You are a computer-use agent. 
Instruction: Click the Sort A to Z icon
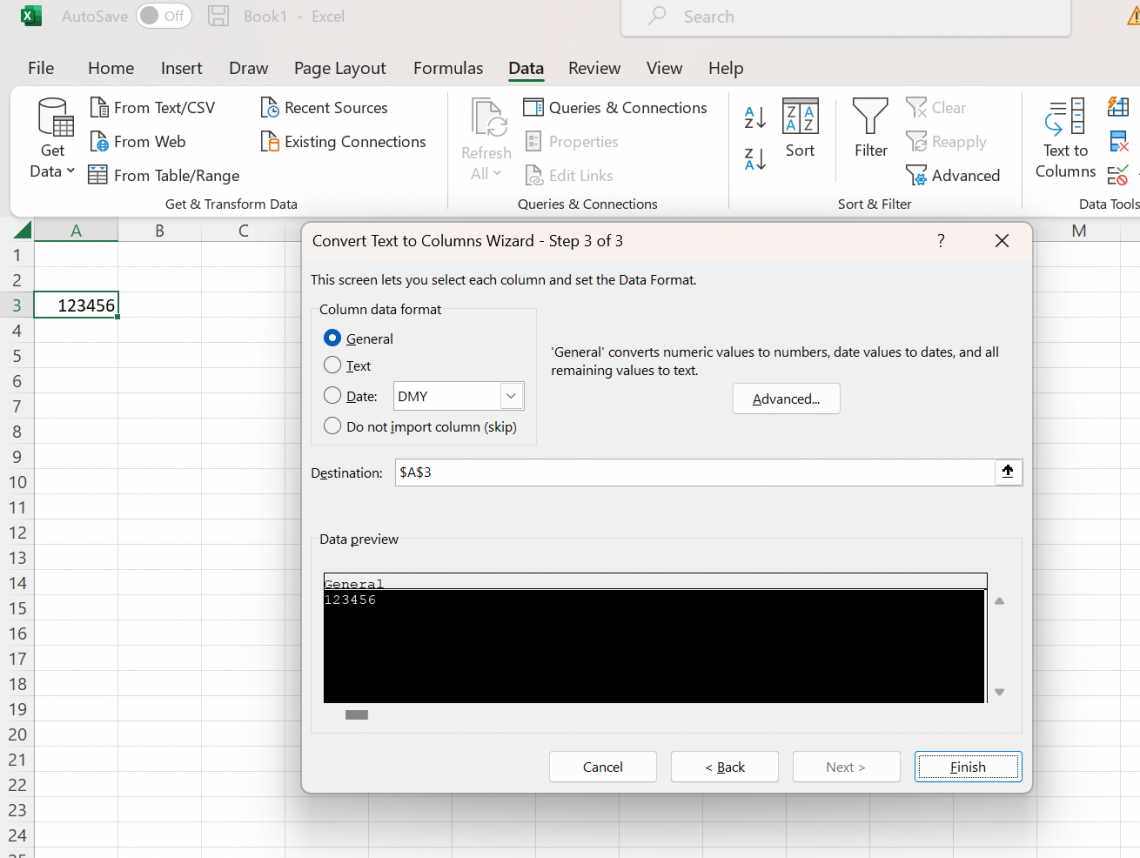tap(755, 117)
